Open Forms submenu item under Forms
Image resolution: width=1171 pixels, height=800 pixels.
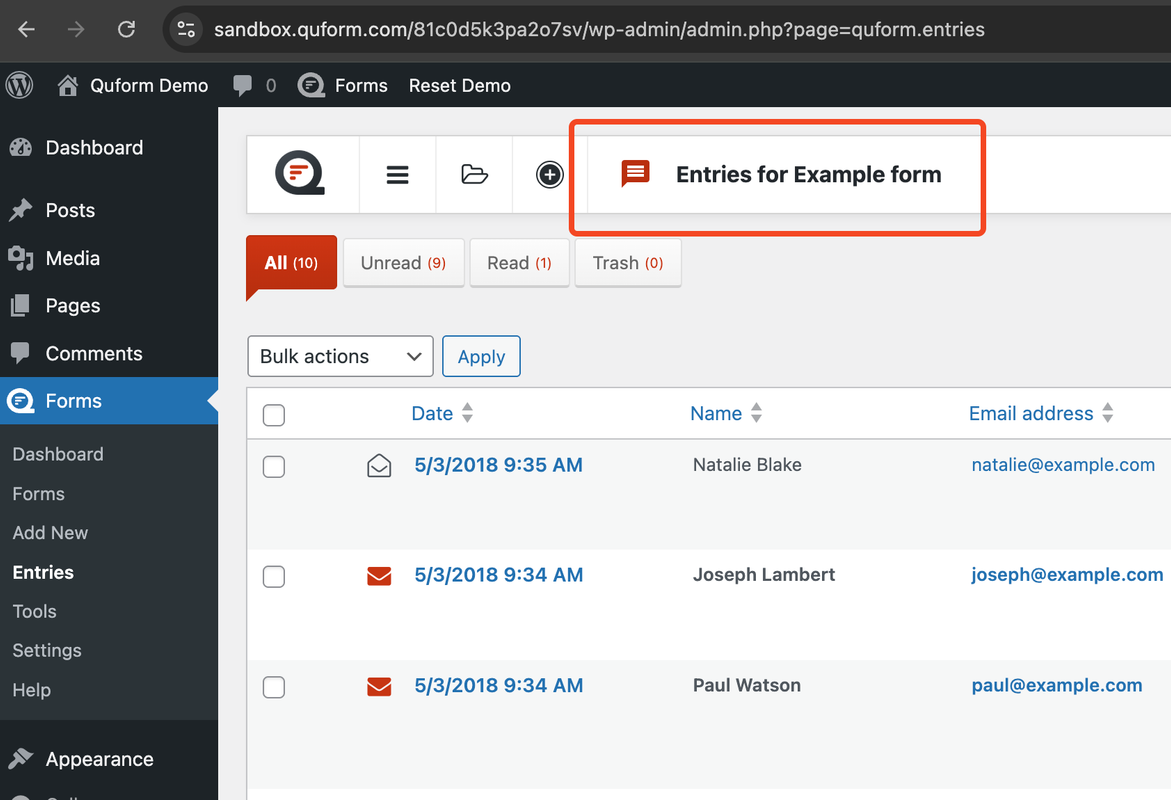(x=39, y=494)
